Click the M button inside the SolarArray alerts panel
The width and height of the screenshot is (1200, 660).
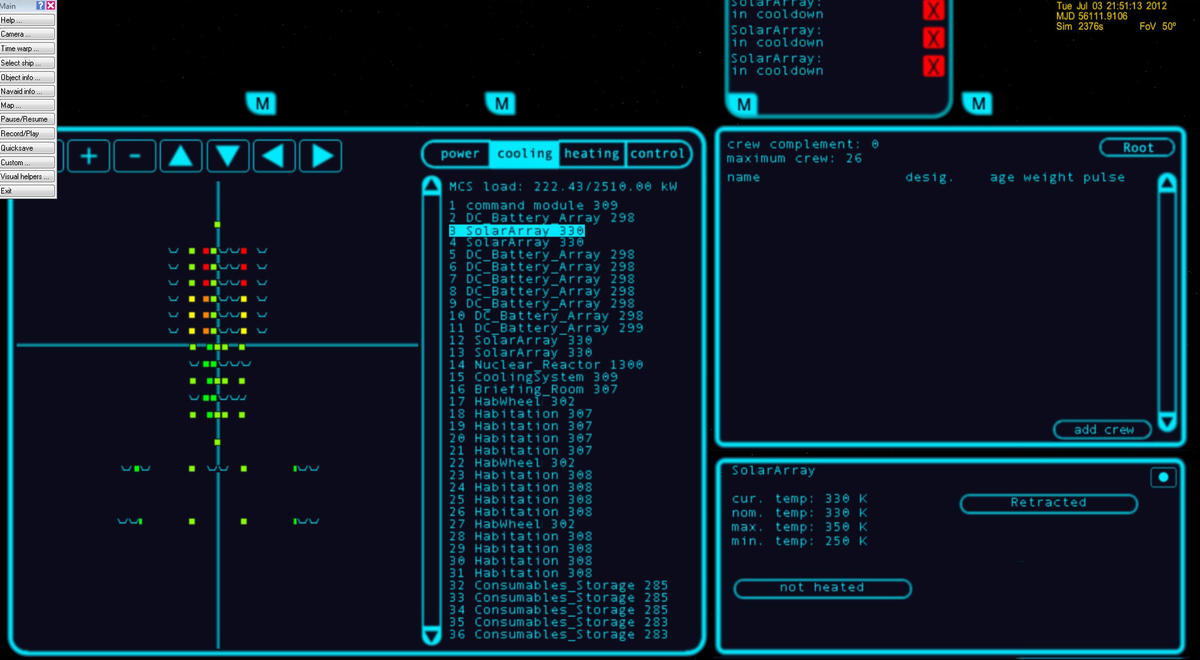744,104
